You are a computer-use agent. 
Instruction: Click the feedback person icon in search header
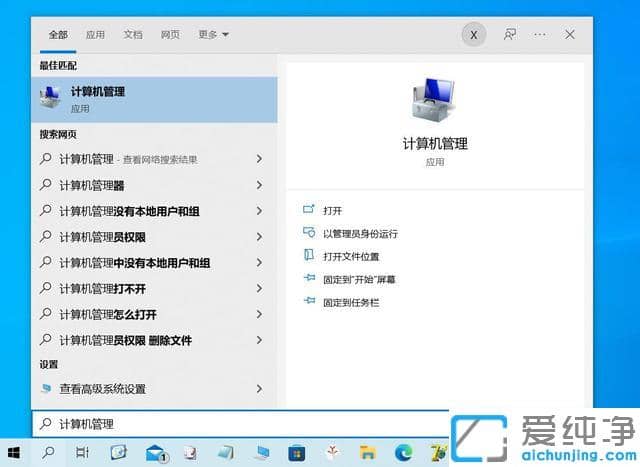(509, 34)
